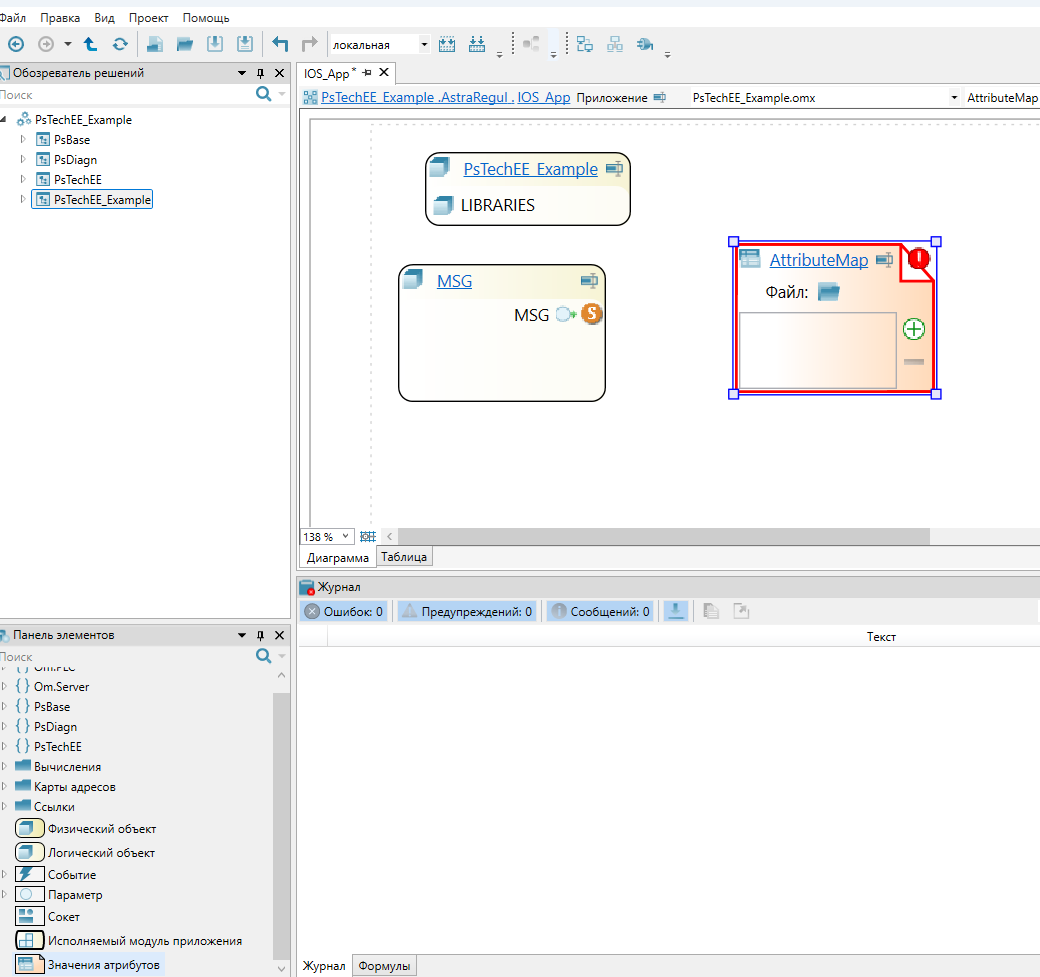Image resolution: width=1040 pixels, height=977 pixels.
Task: Open the Проект menu
Action: point(148,18)
